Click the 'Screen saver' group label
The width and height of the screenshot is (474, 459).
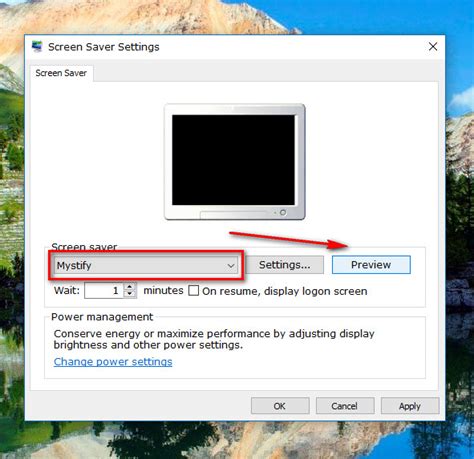[x=84, y=247]
